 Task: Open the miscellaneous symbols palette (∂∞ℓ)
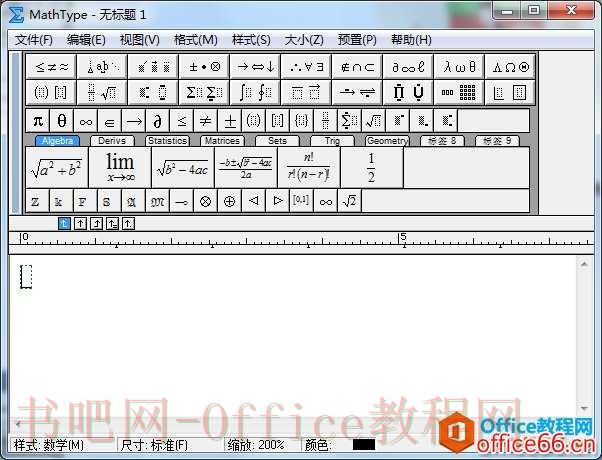(408, 67)
